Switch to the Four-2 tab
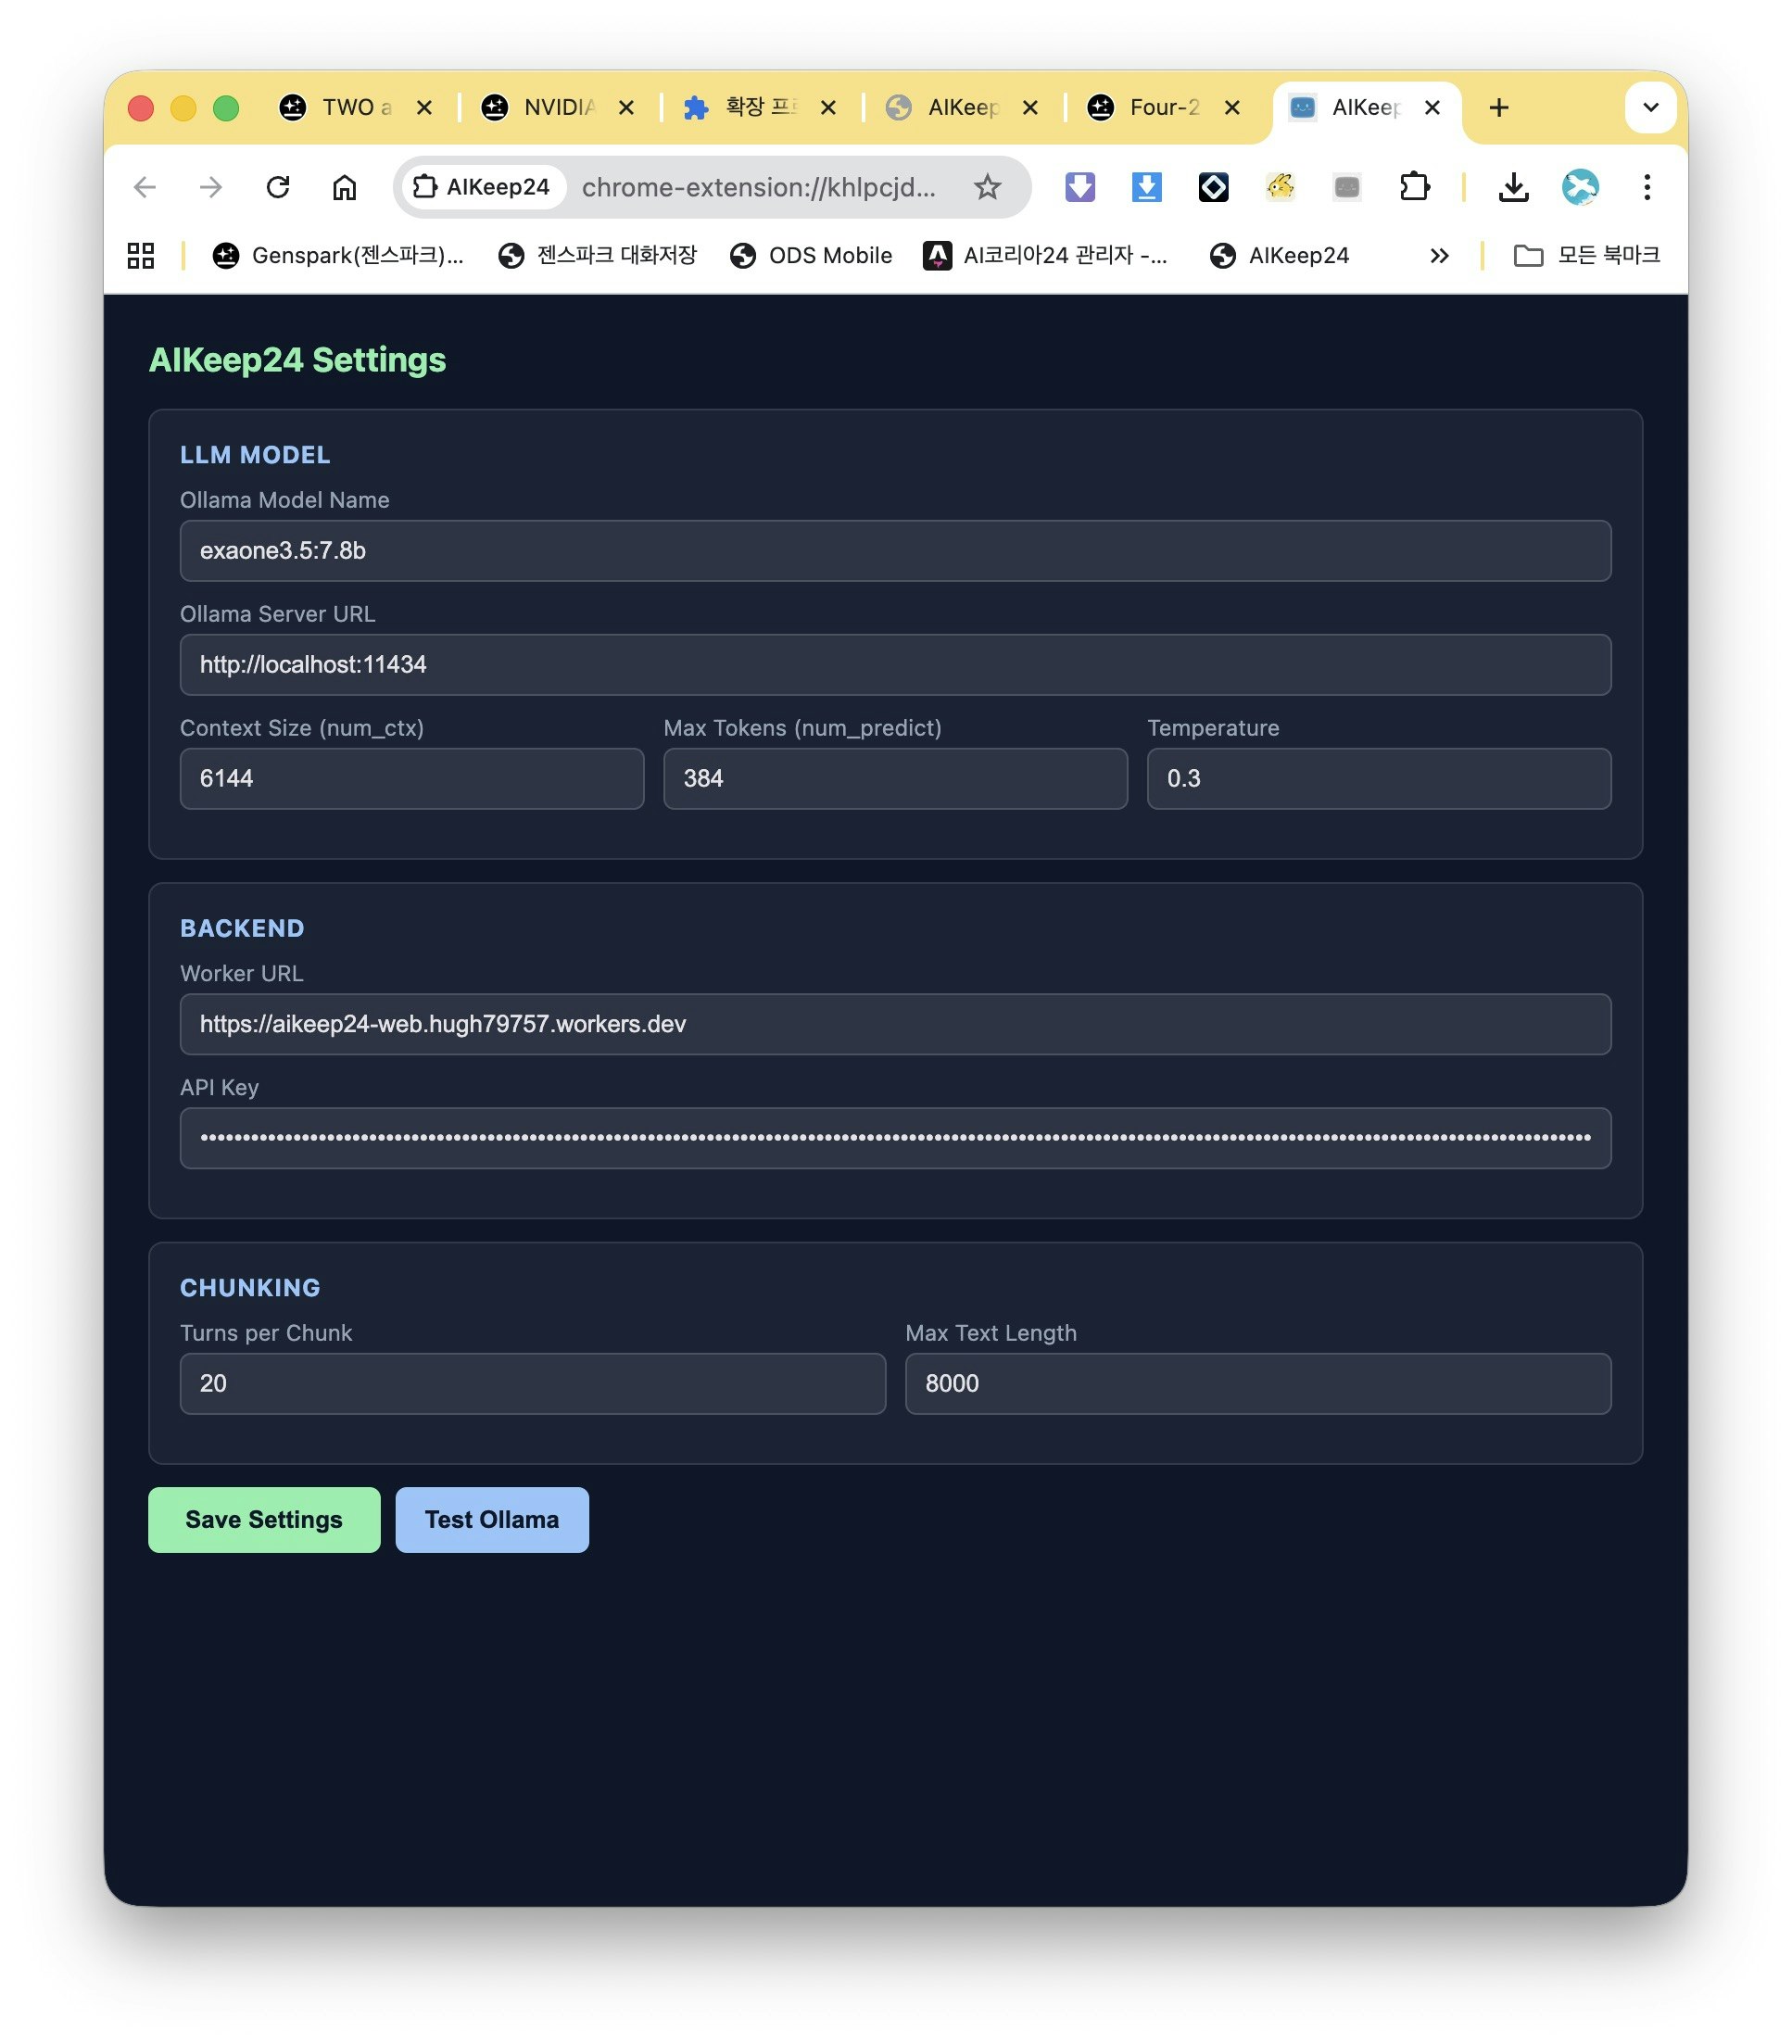Viewport: 1792px width, 2044px height. (x=1163, y=107)
